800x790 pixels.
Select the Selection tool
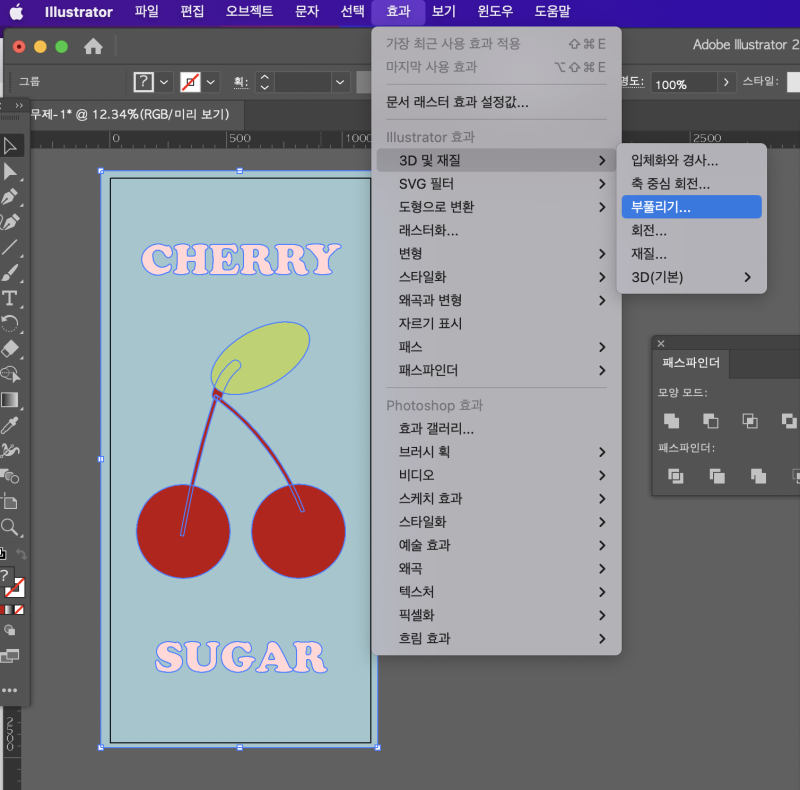tap(12, 146)
